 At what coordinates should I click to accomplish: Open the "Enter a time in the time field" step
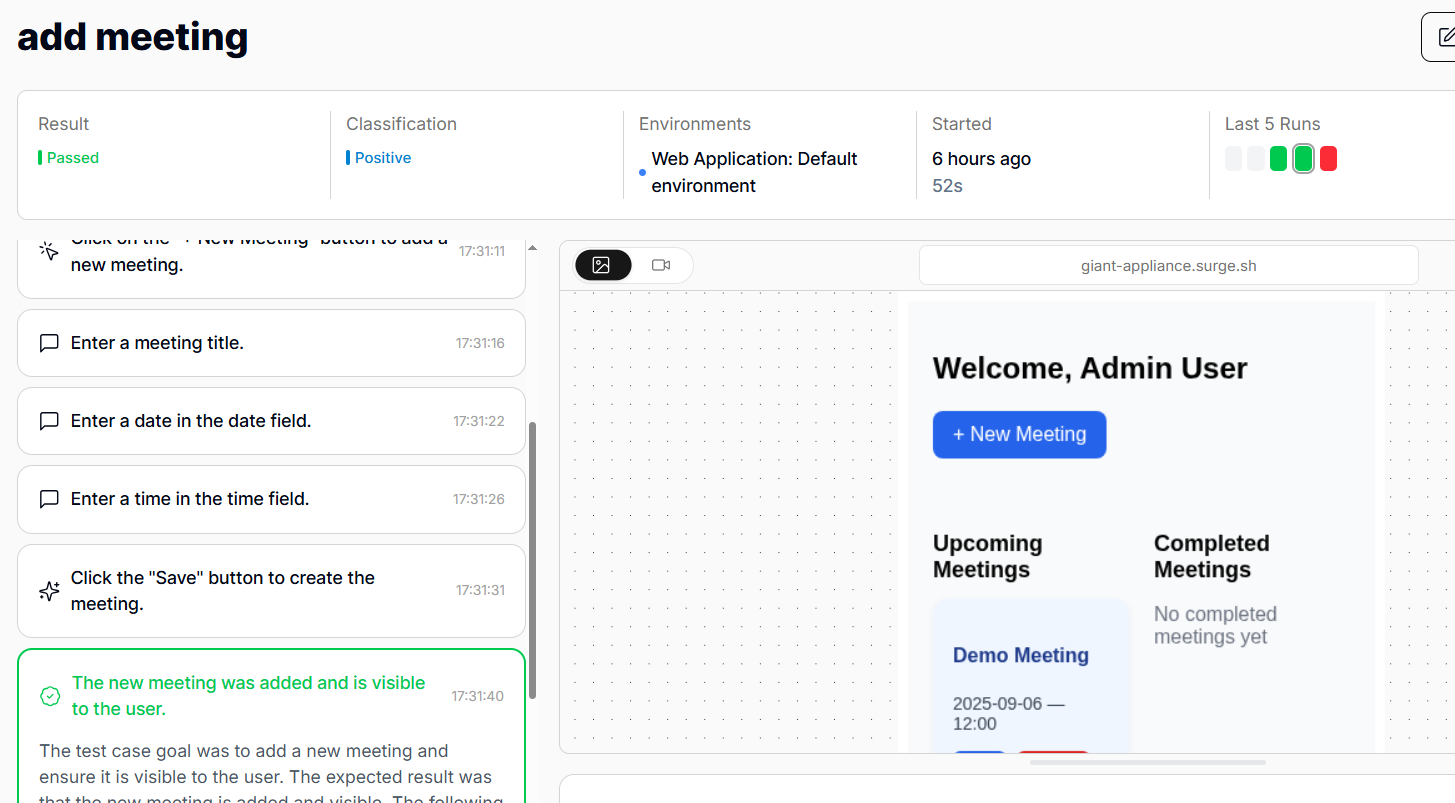[190, 499]
